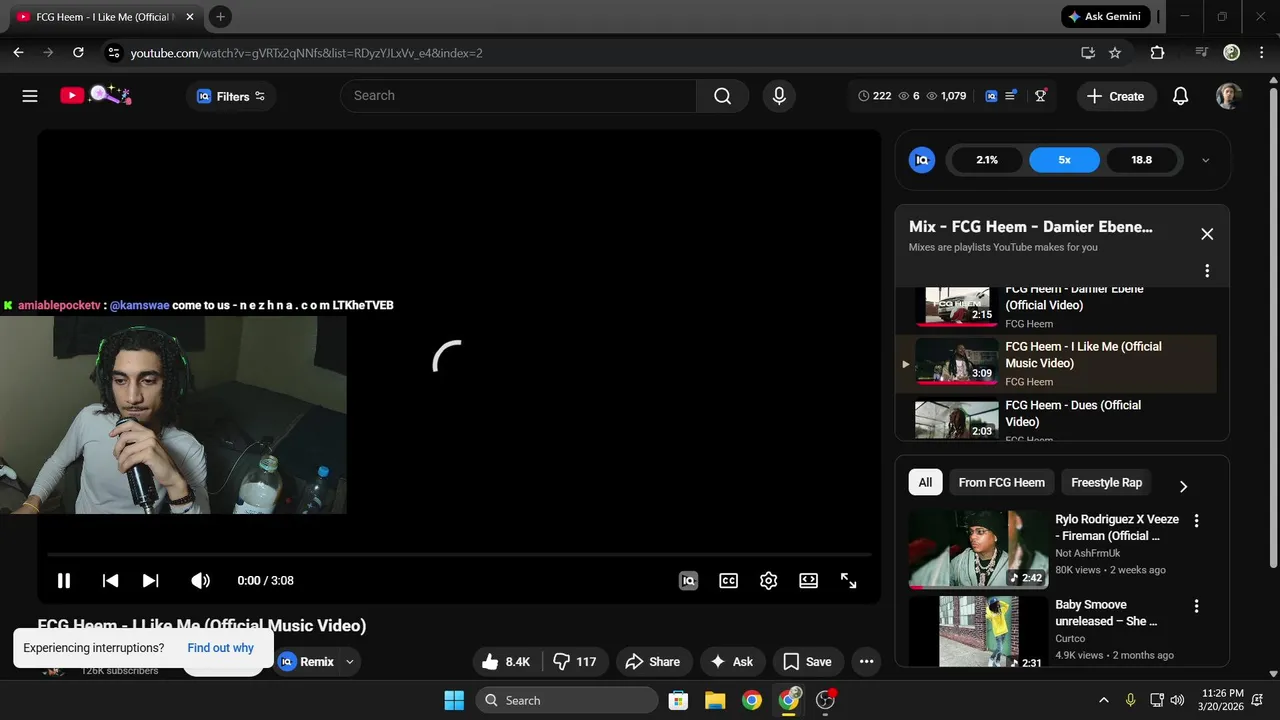Screen dimensions: 1280x720
Task: Toggle theater mode
Action: click(808, 580)
